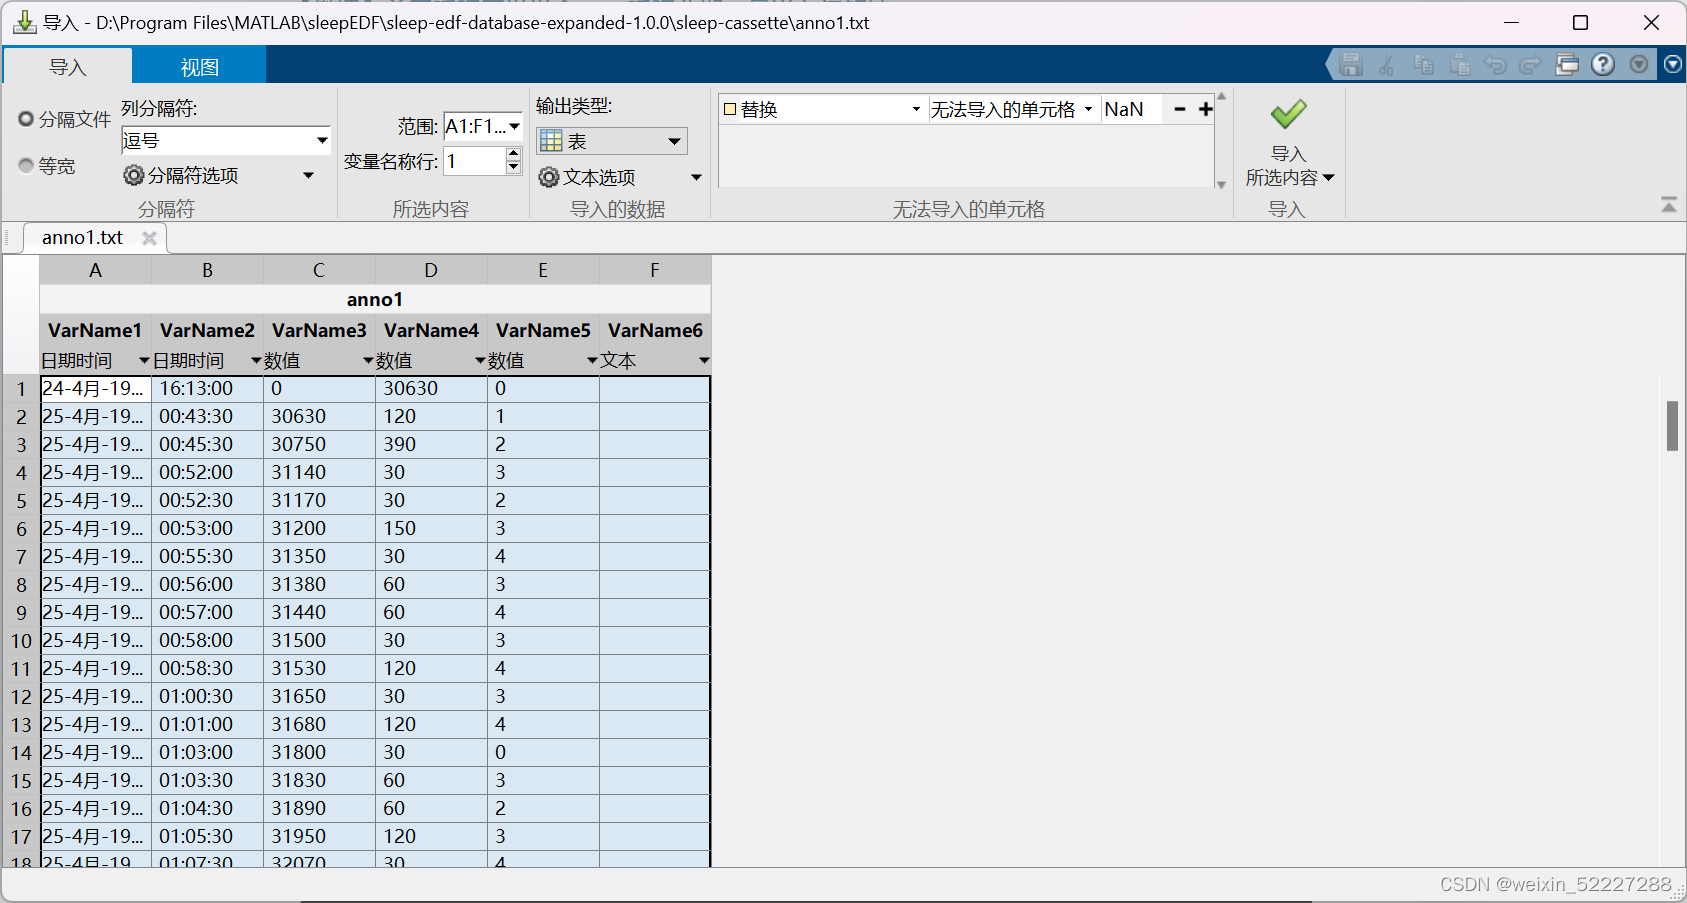1687x903 pixels.
Task: Click the variable names row input field
Action: click(x=474, y=161)
